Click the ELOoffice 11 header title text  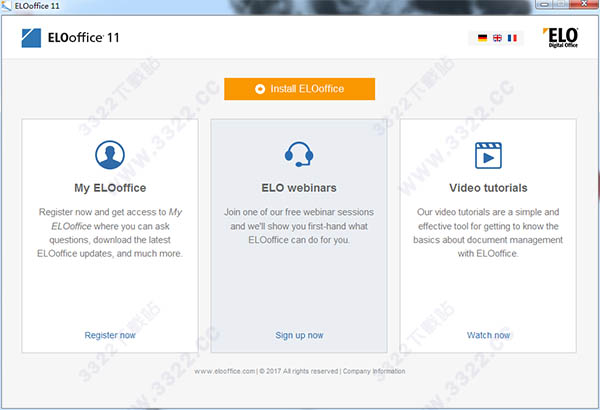(x=83, y=38)
